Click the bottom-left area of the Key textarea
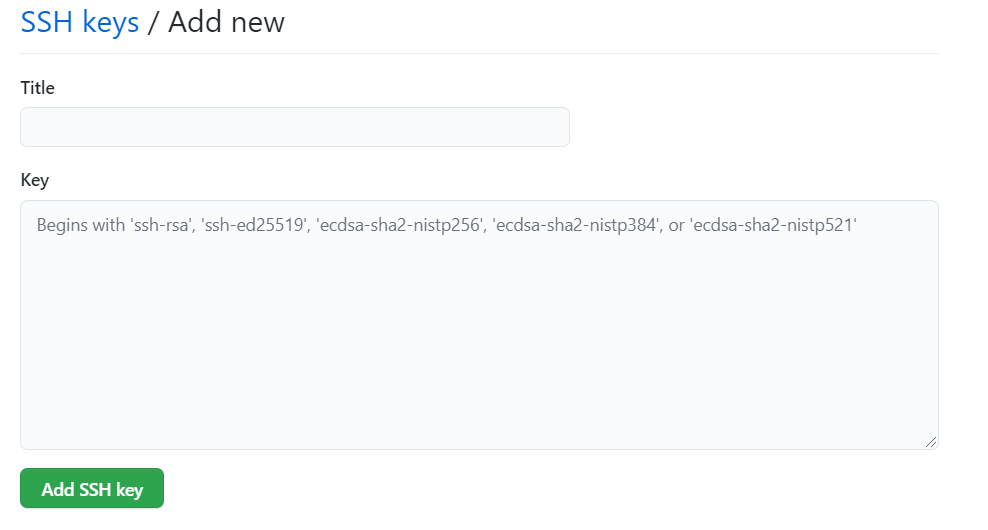Image resolution: width=988 pixels, height=530 pixels. click(50, 430)
